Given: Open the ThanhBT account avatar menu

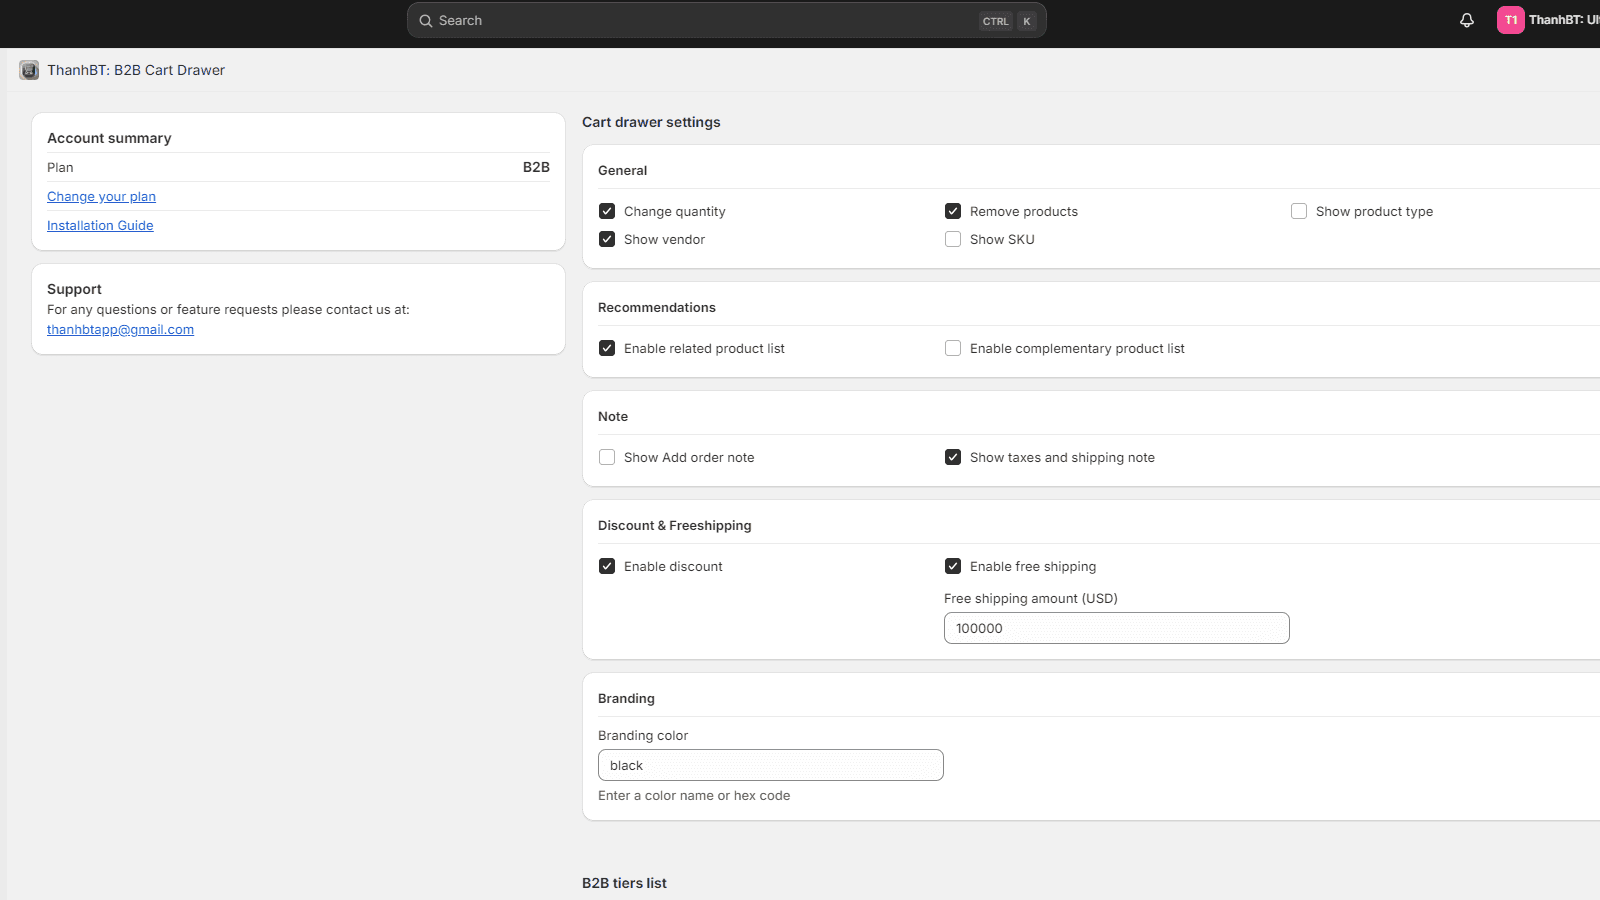Looking at the screenshot, I should (1510, 20).
